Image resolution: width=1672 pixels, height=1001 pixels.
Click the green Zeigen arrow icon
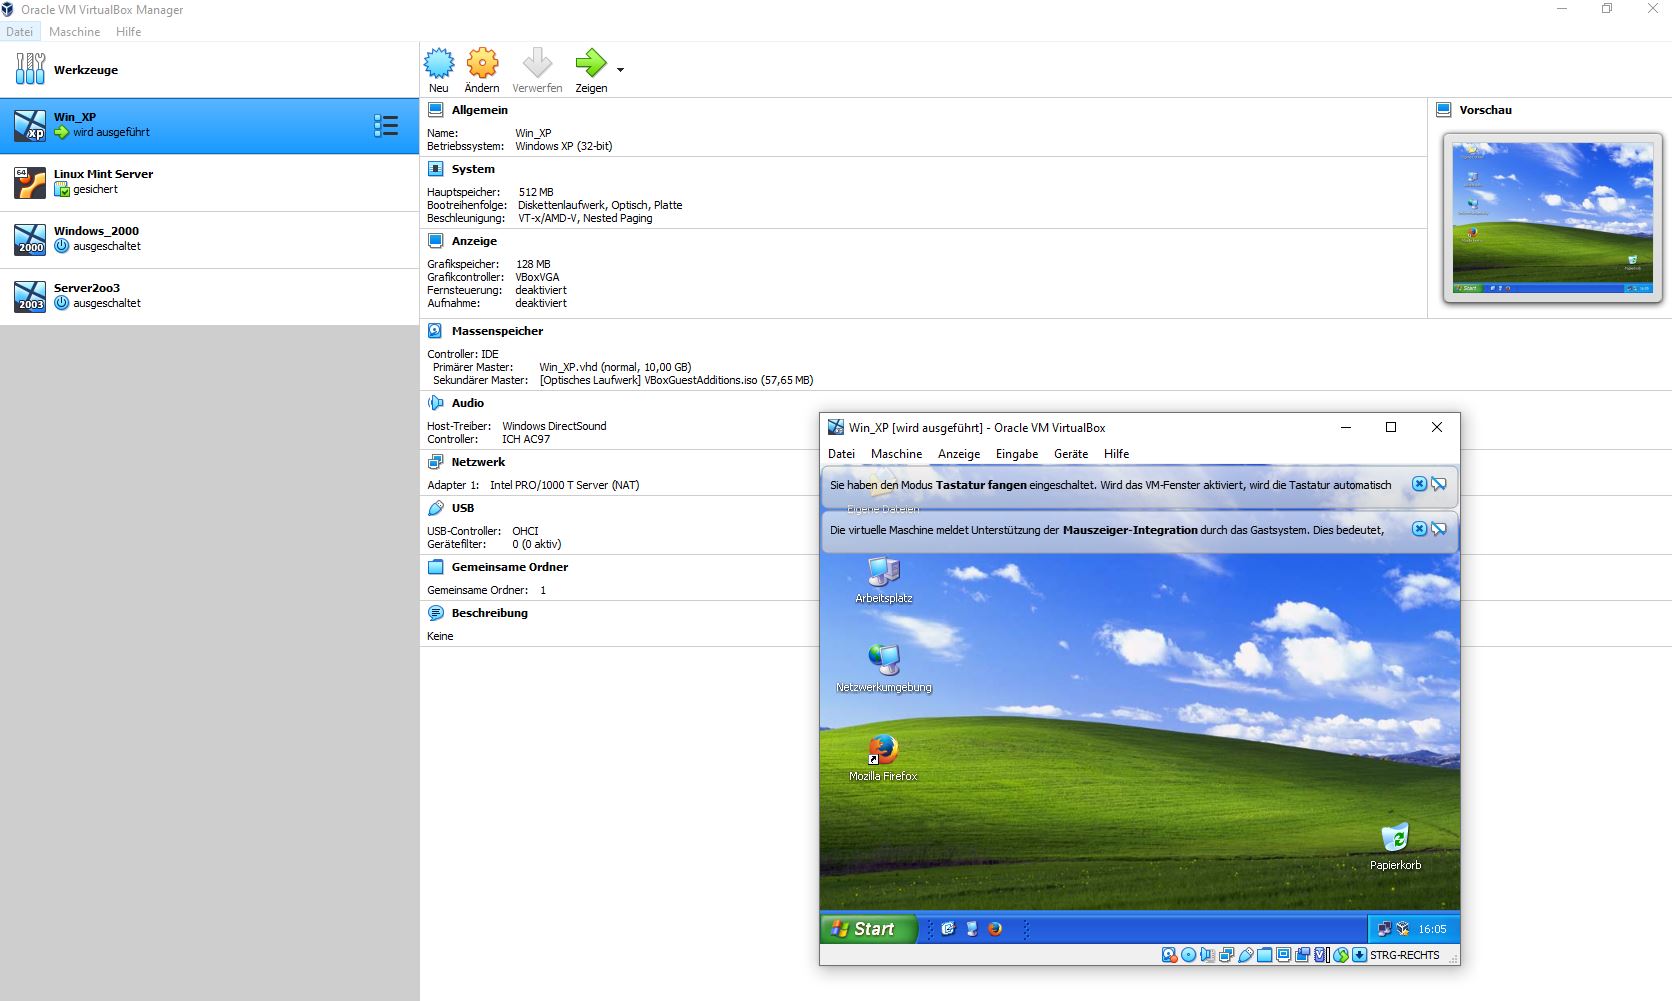point(591,70)
